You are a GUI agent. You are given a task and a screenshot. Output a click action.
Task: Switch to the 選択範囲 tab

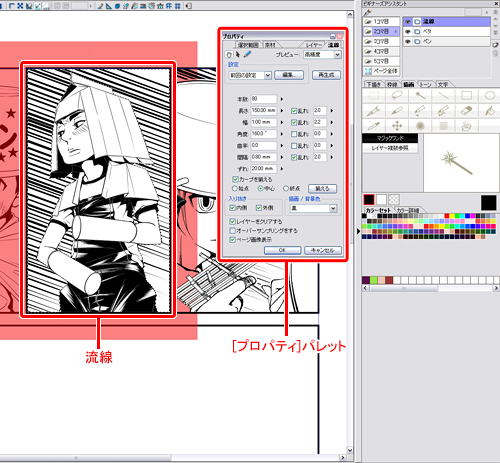(248, 45)
